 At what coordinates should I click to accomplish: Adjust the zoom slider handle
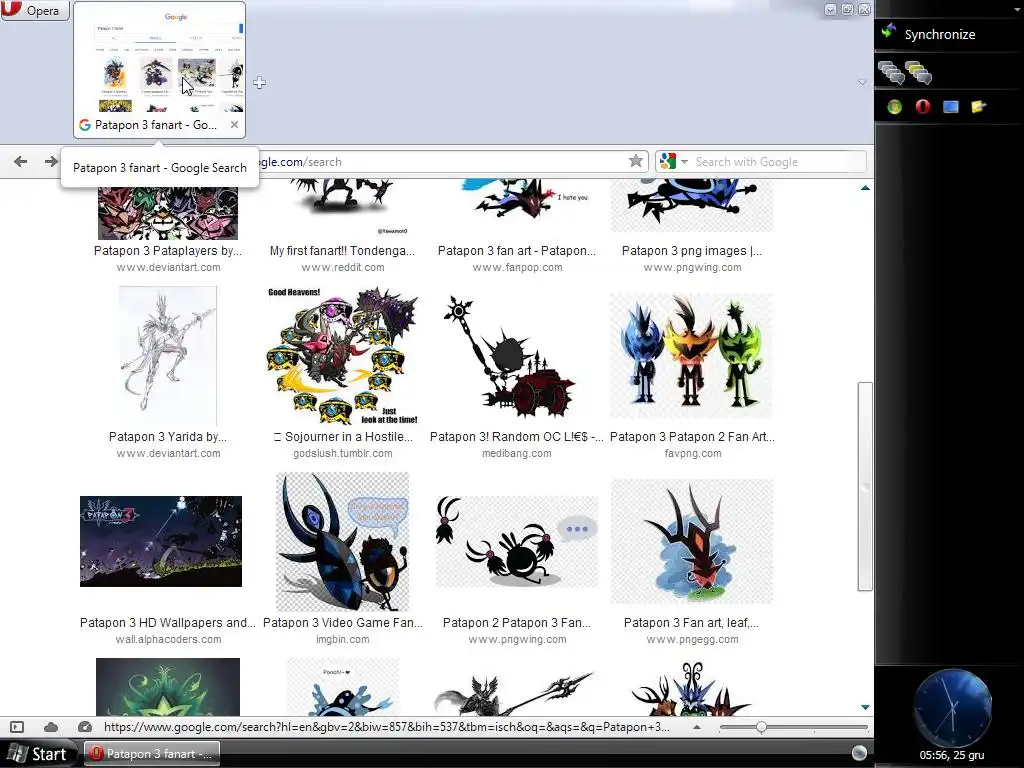click(x=761, y=727)
